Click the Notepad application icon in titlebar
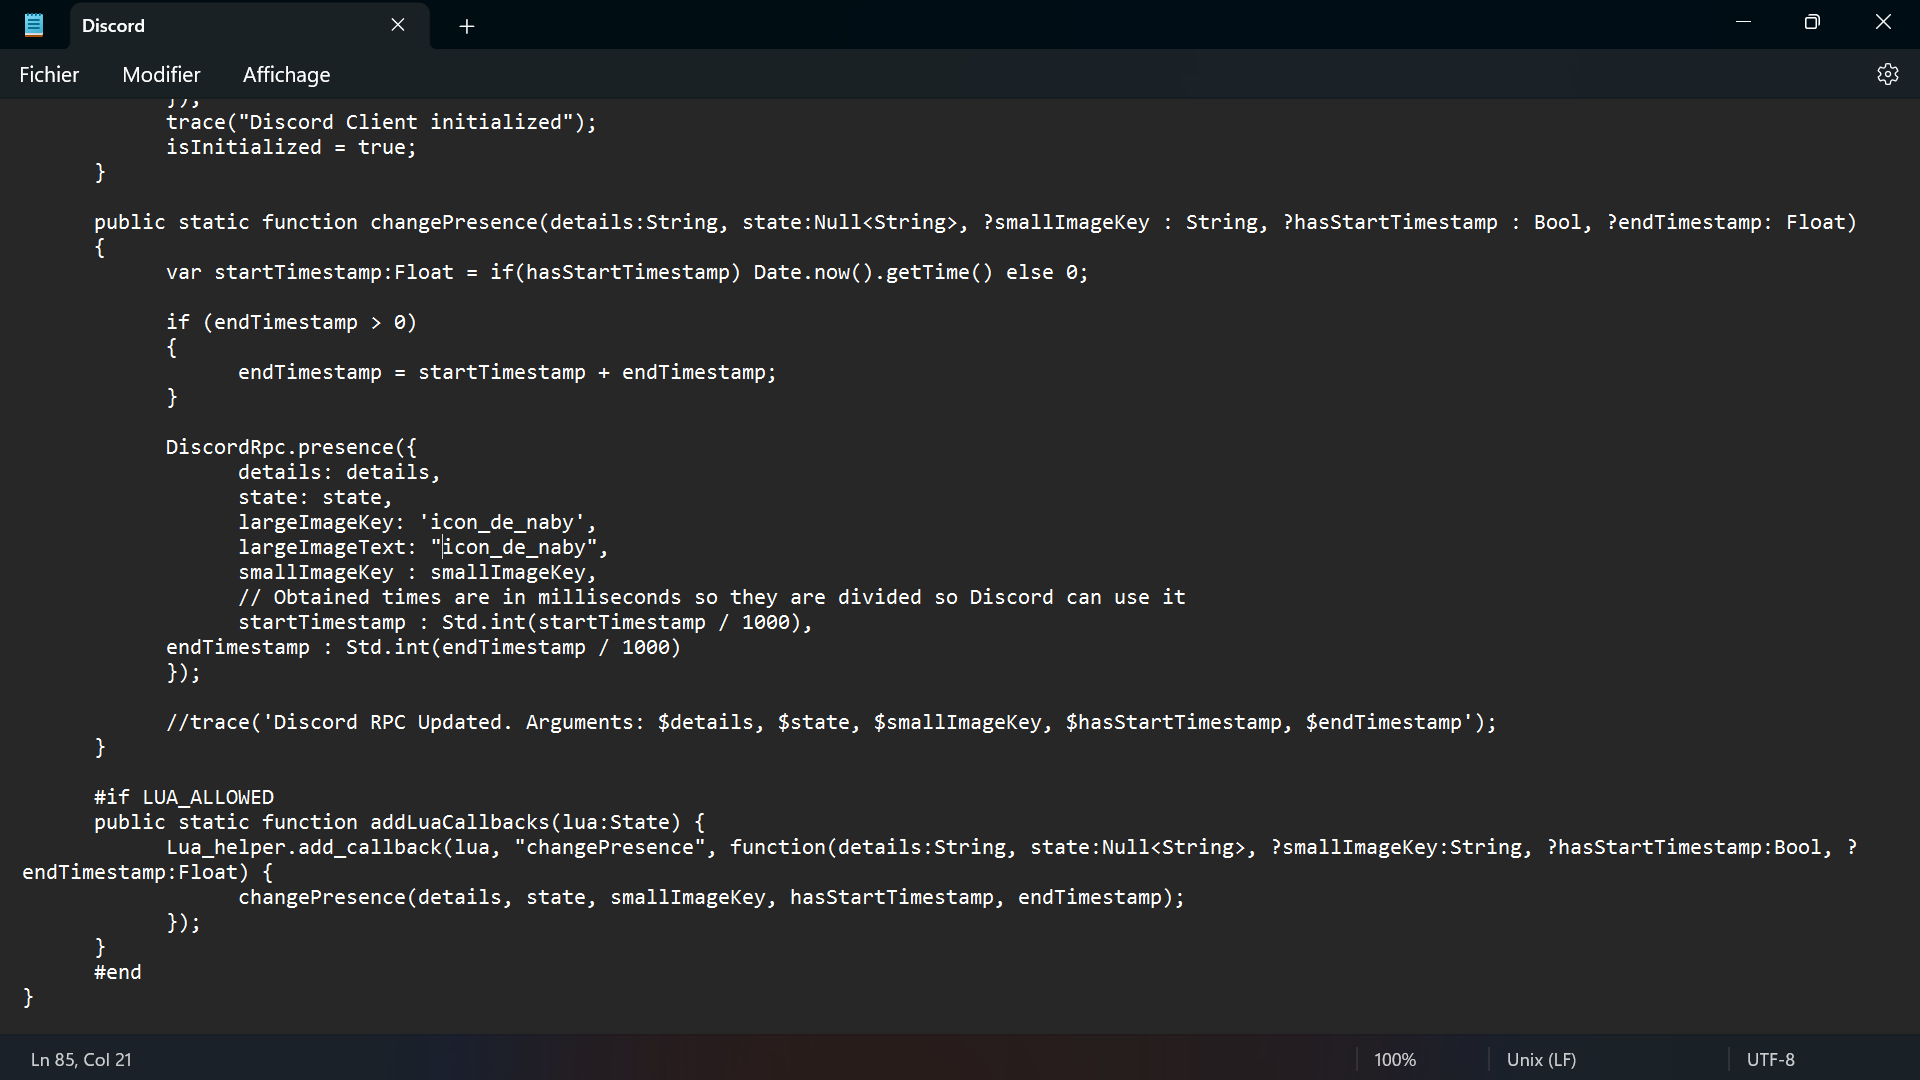 coord(33,24)
